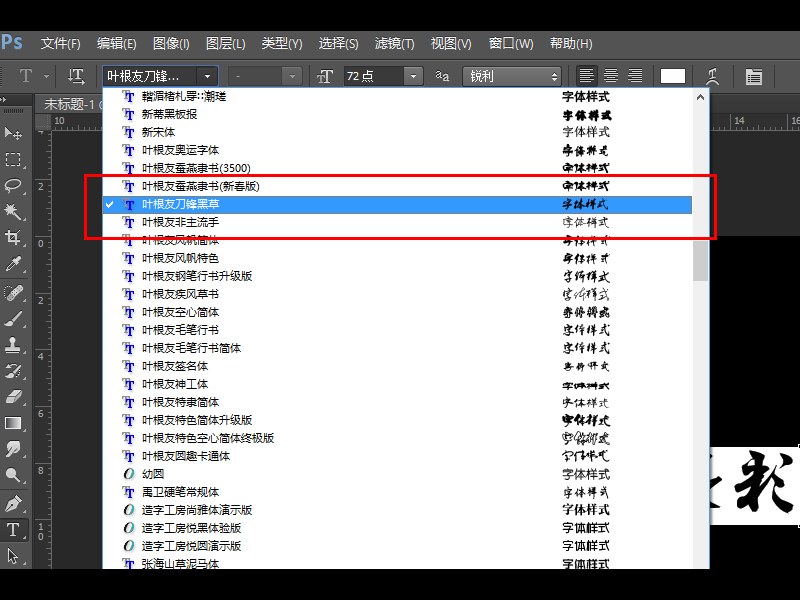Open the 滤镜(T) menu
800x600 pixels.
(x=395, y=44)
